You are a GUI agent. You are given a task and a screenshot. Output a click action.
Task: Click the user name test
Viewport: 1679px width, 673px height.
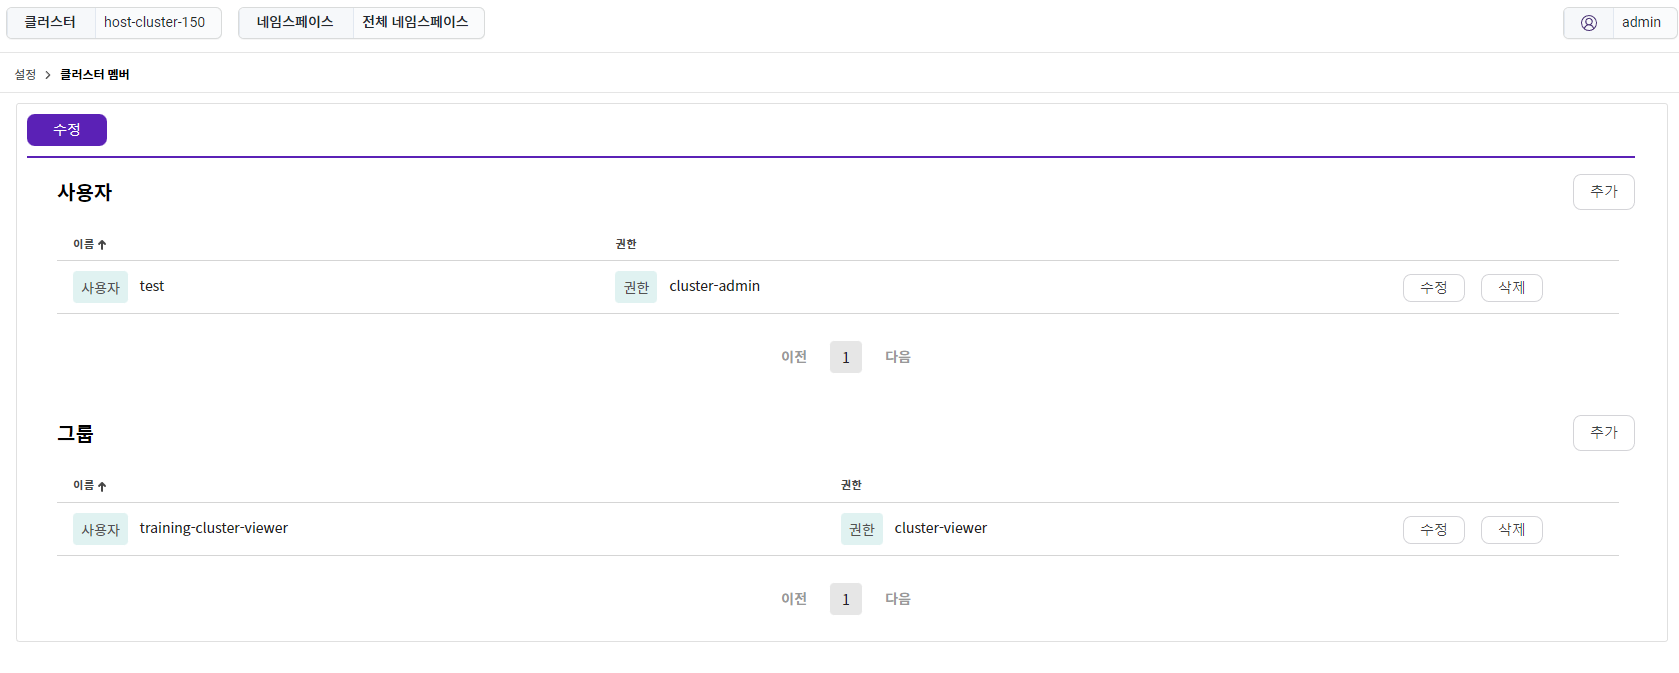(x=152, y=287)
